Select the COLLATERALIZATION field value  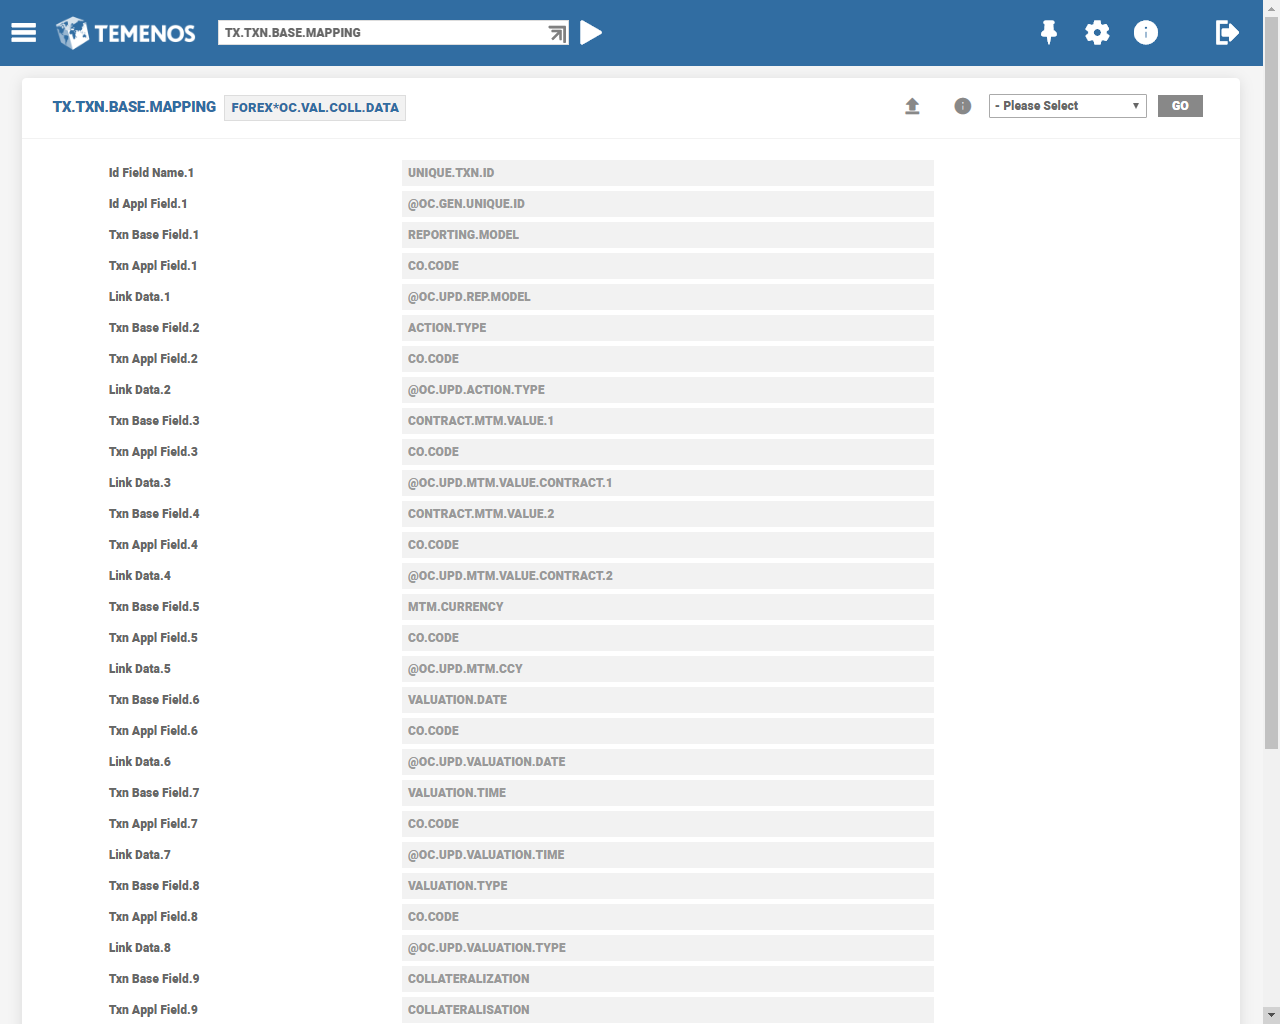pos(668,979)
